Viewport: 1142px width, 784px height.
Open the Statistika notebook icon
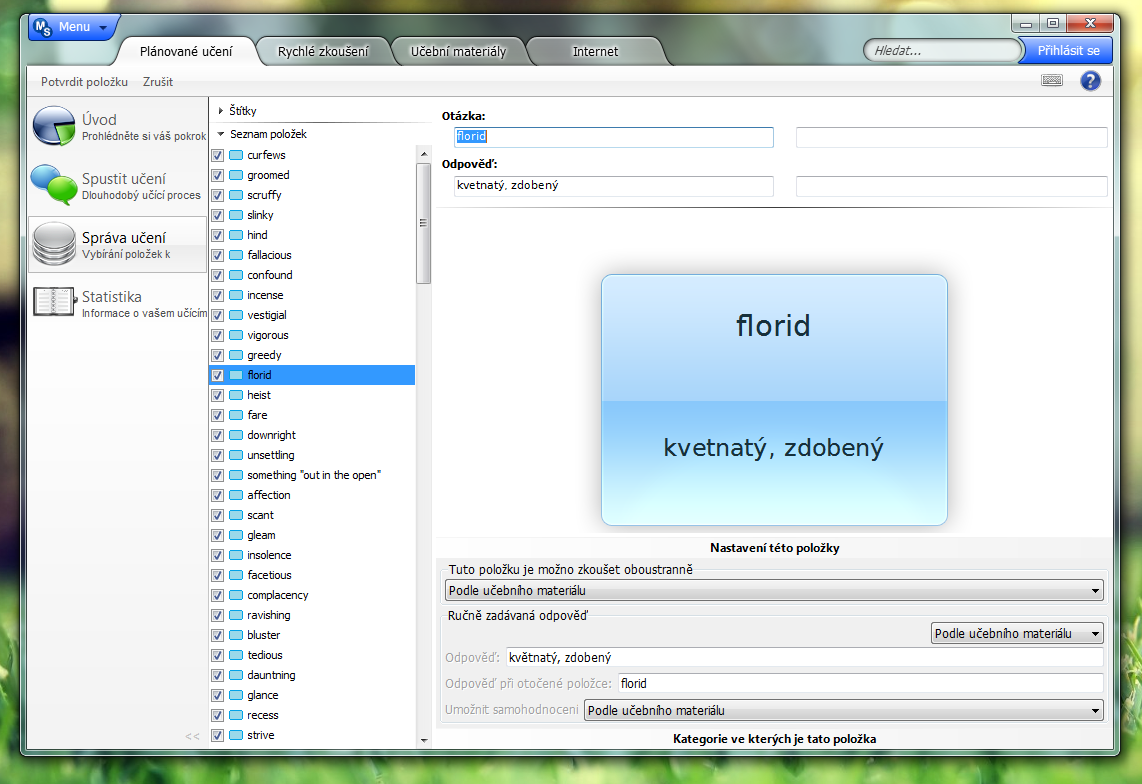click(x=54, y=303)
